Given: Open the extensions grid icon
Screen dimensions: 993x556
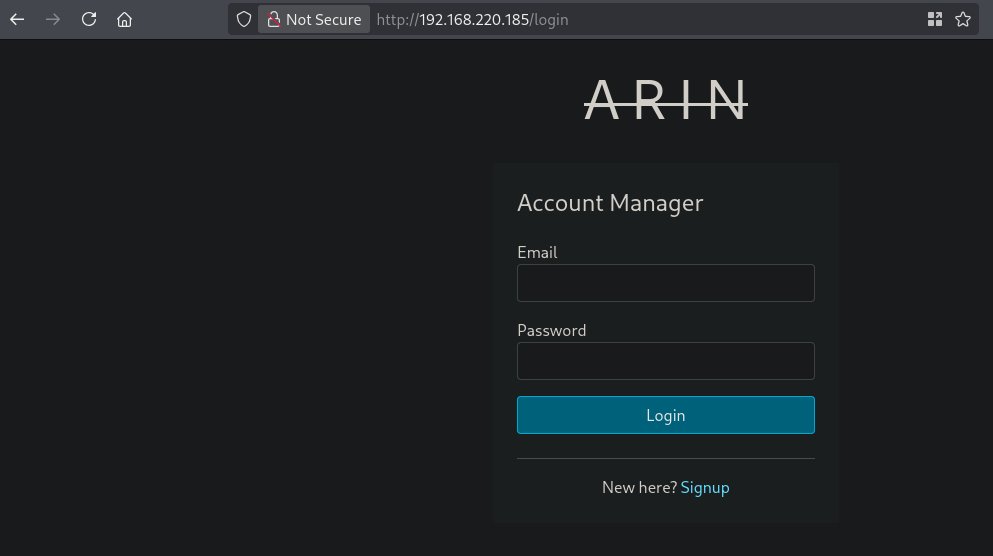Looking at the screenshot, I should 935,20.
